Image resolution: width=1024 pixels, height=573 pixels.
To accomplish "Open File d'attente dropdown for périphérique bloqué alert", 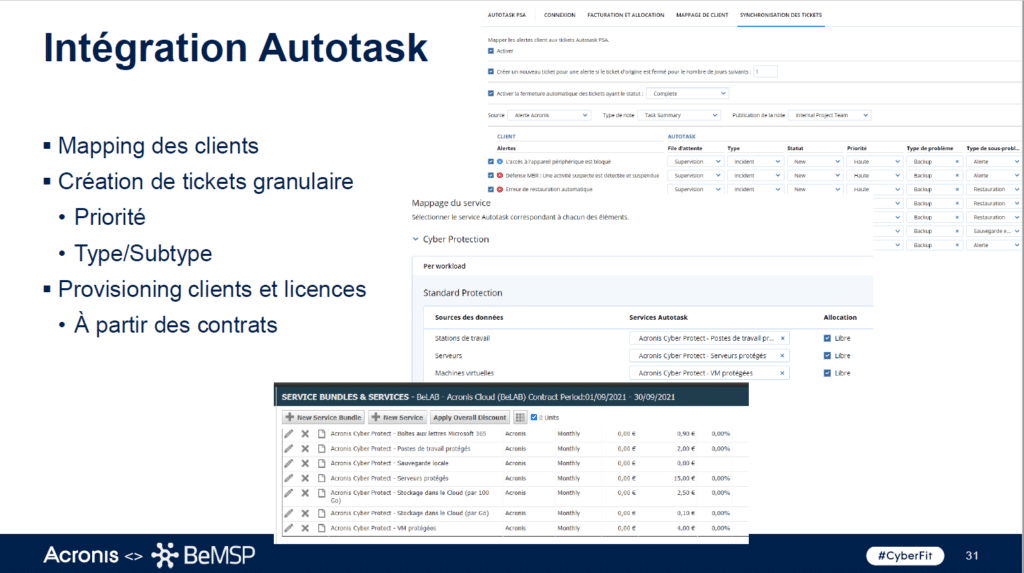I will coord(696,161).
